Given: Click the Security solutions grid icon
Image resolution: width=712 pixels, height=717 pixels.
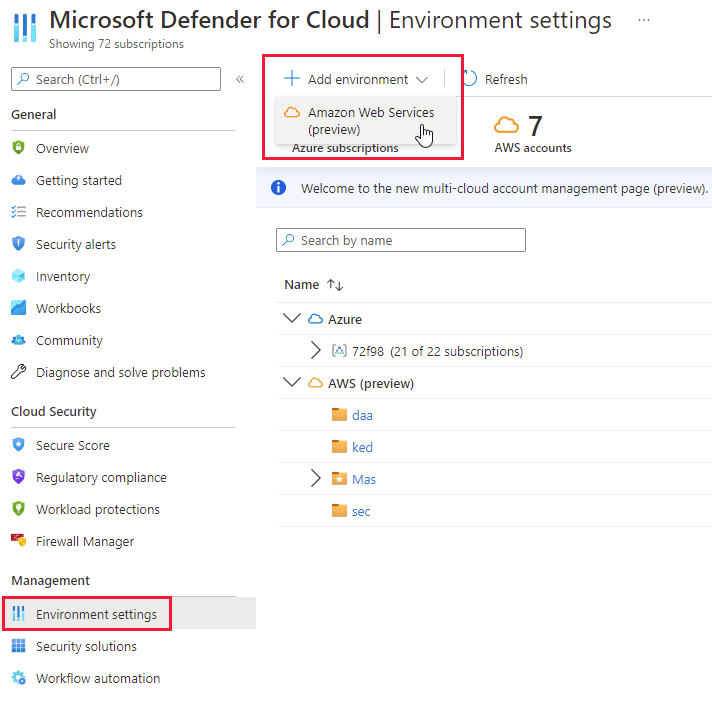Looking at the screenshot, I should tap(18, 646).
